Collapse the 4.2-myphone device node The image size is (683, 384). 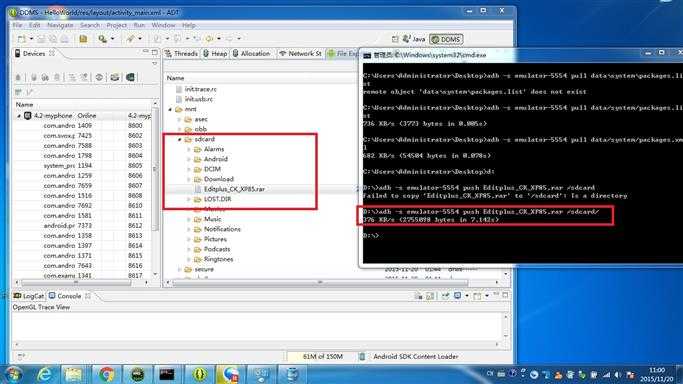pyautogui.click(x=19, y=116)
